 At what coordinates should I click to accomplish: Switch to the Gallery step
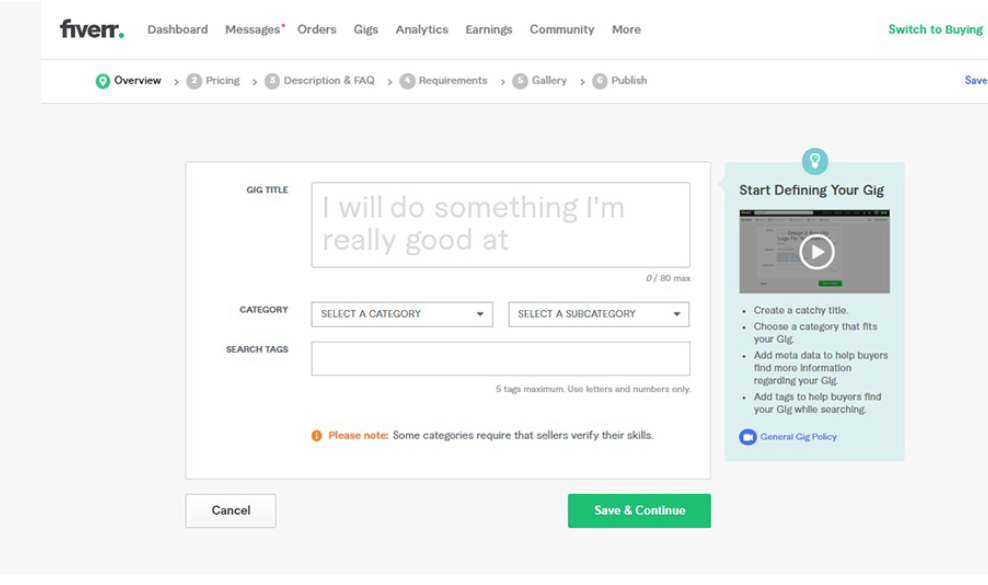point(549,81)
